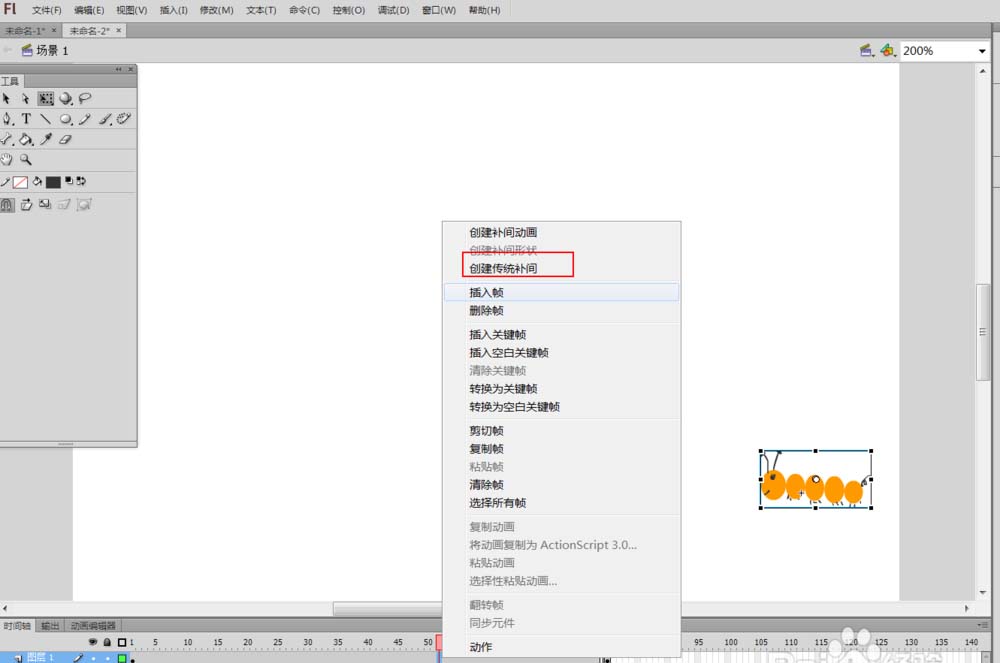Choose 插入空白关键帧 from context menu

561,353
